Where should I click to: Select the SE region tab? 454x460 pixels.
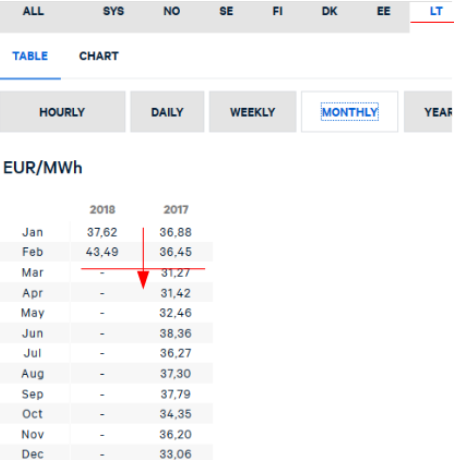pyautogui.click(x=226, y=11)
